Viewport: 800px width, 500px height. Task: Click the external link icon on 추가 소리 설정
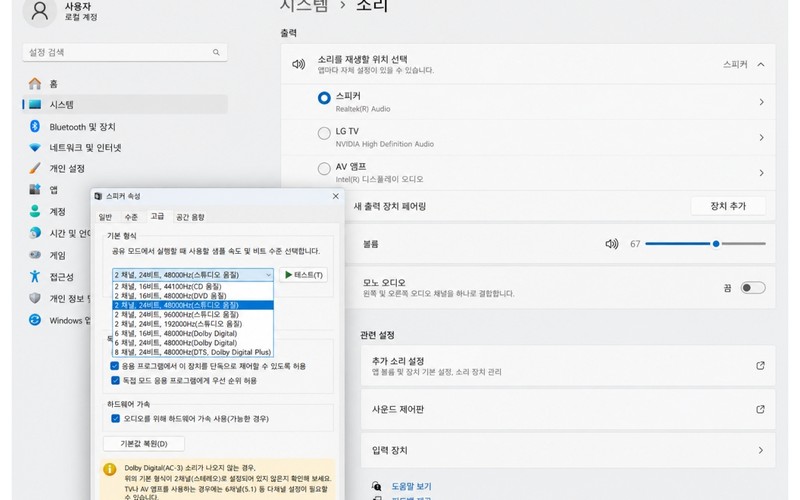(x=760, y=365)
